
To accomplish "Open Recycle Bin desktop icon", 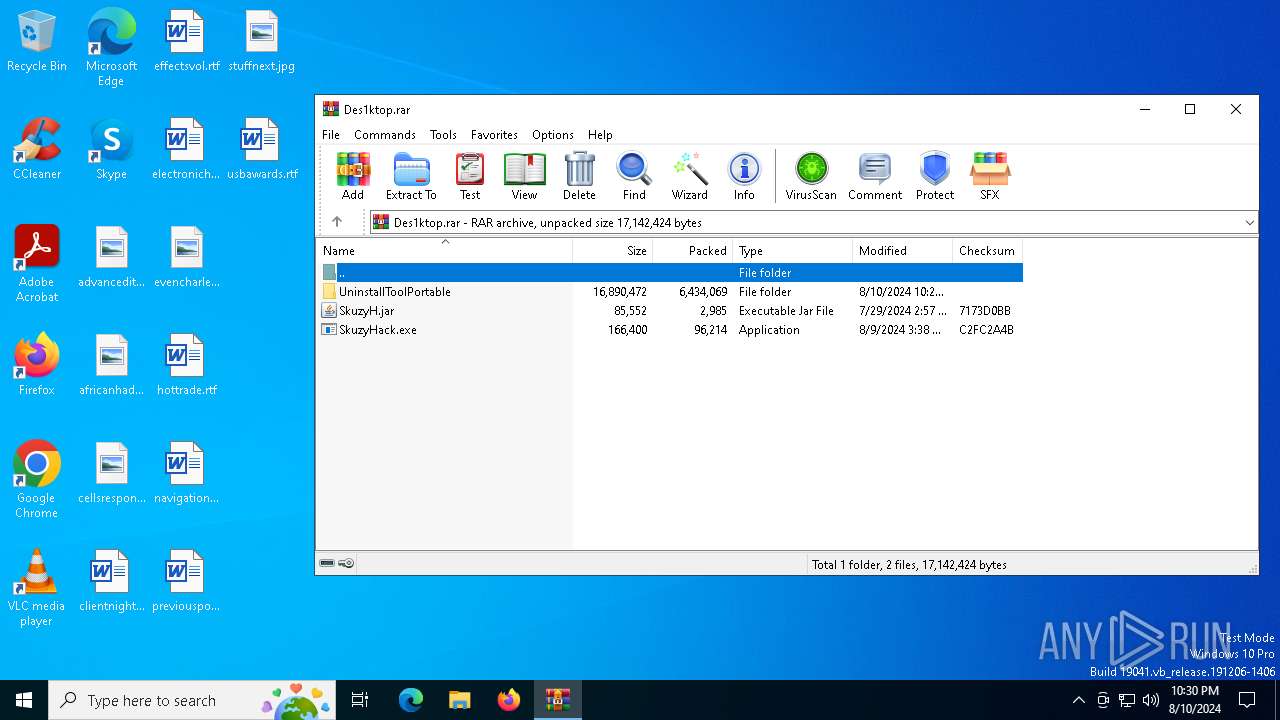I will coord(37,42).
